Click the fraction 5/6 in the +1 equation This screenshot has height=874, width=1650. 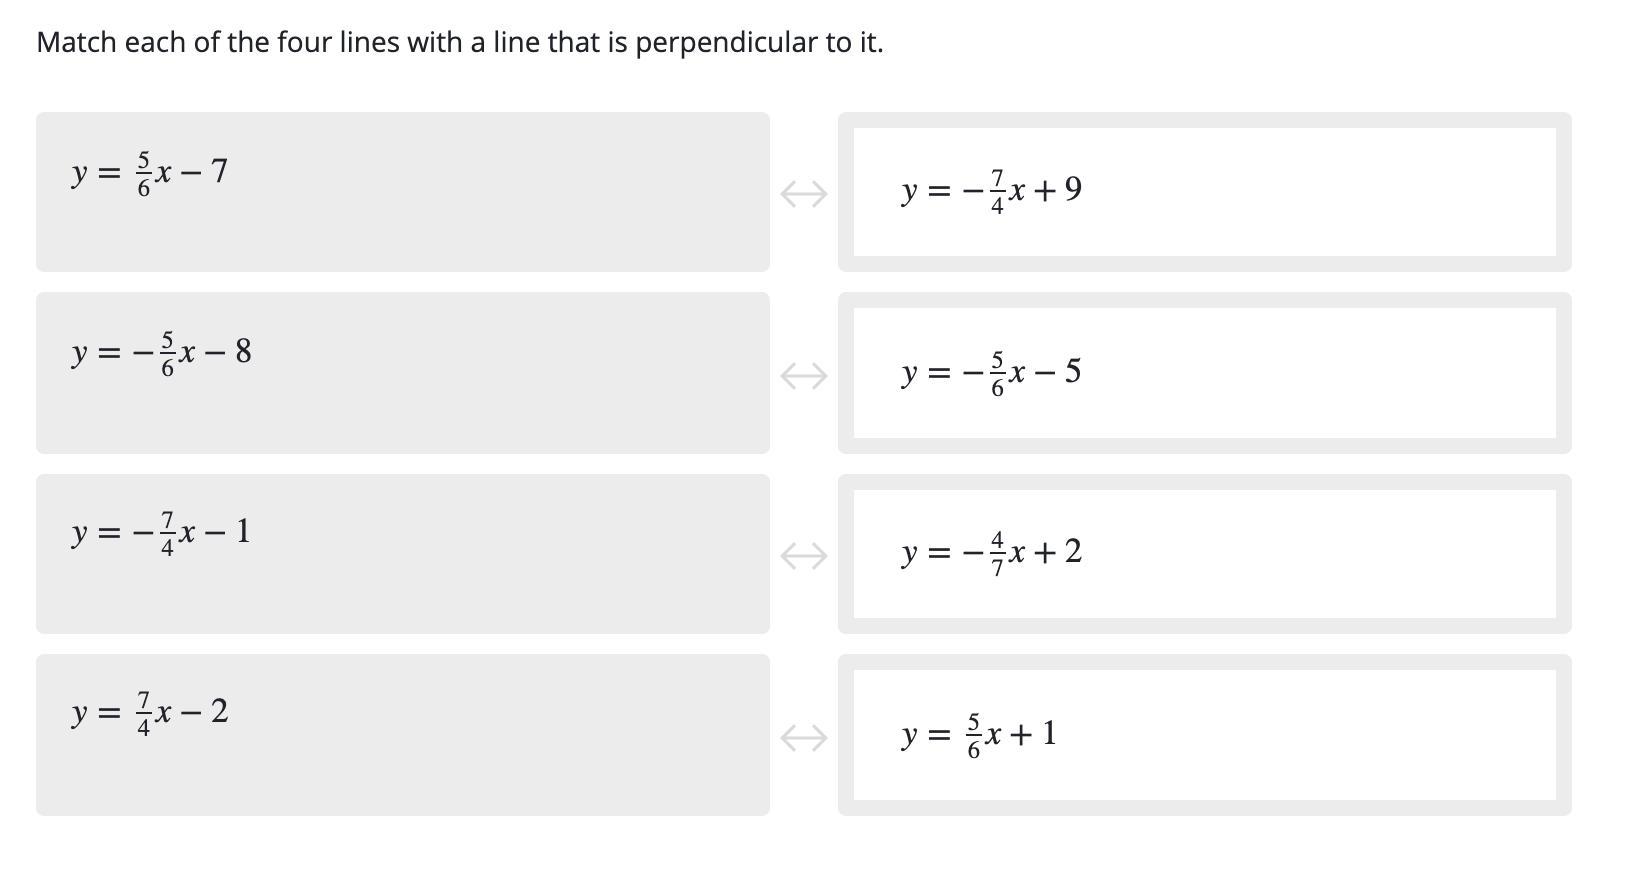click(973, 735)
